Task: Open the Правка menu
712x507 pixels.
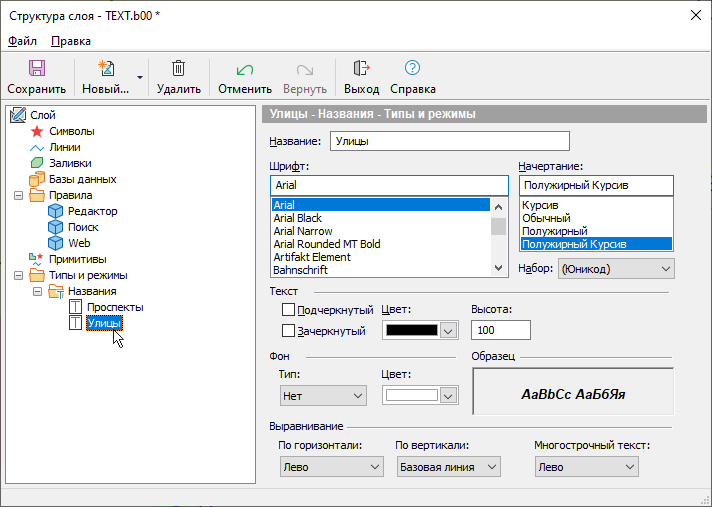Action: tap(70, 41)
